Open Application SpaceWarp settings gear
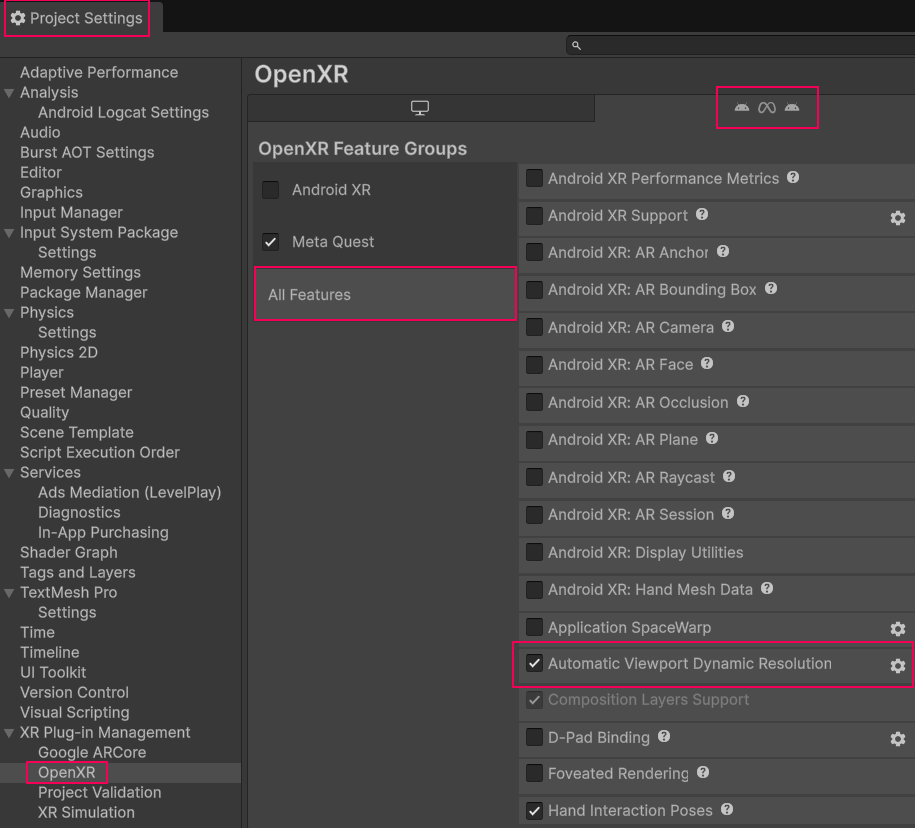Image resolution: width=915 pixels, height=828 pixels. click(x=897, y=628)
